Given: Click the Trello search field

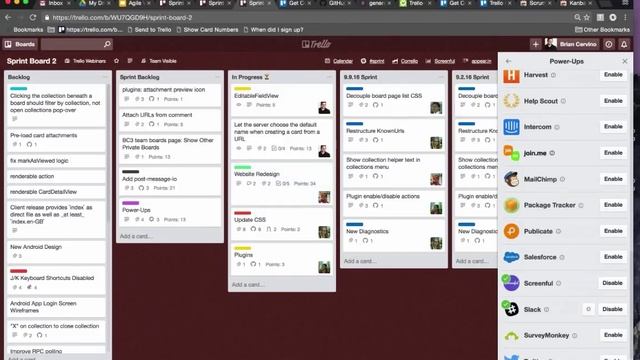Looking at the screenshot, I should (x=76, y=44).
